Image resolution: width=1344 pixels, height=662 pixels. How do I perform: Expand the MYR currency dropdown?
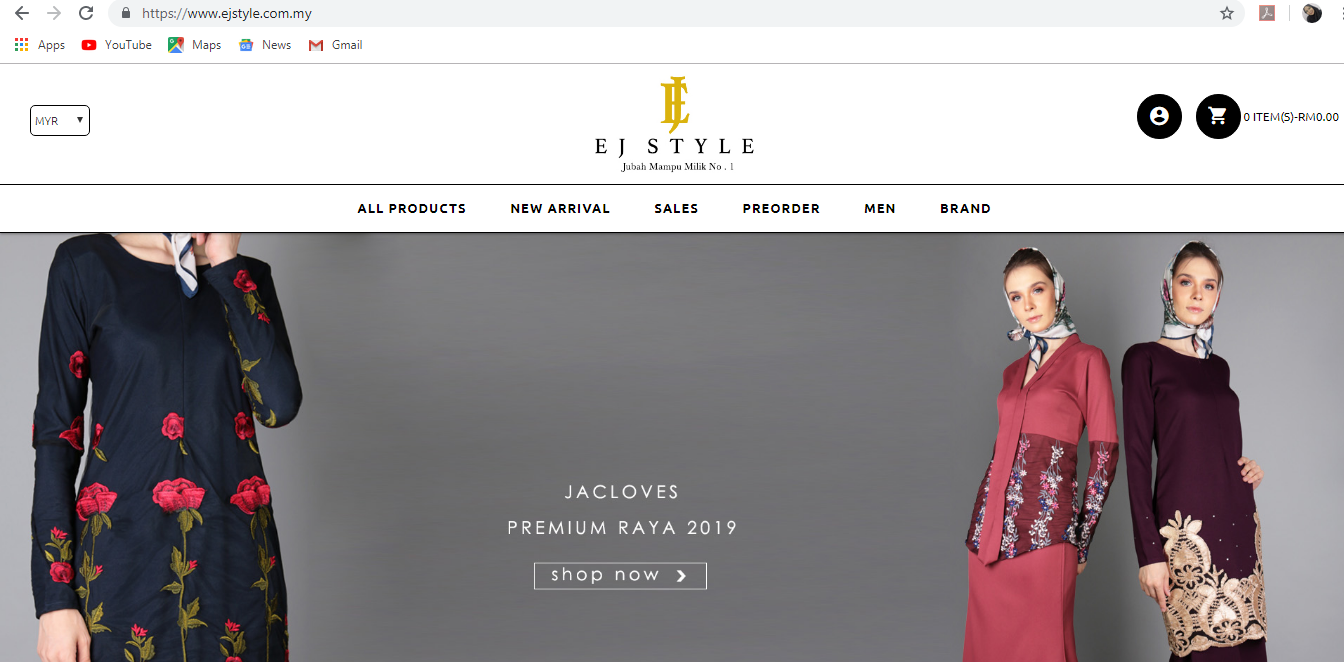tap(60, 121)
